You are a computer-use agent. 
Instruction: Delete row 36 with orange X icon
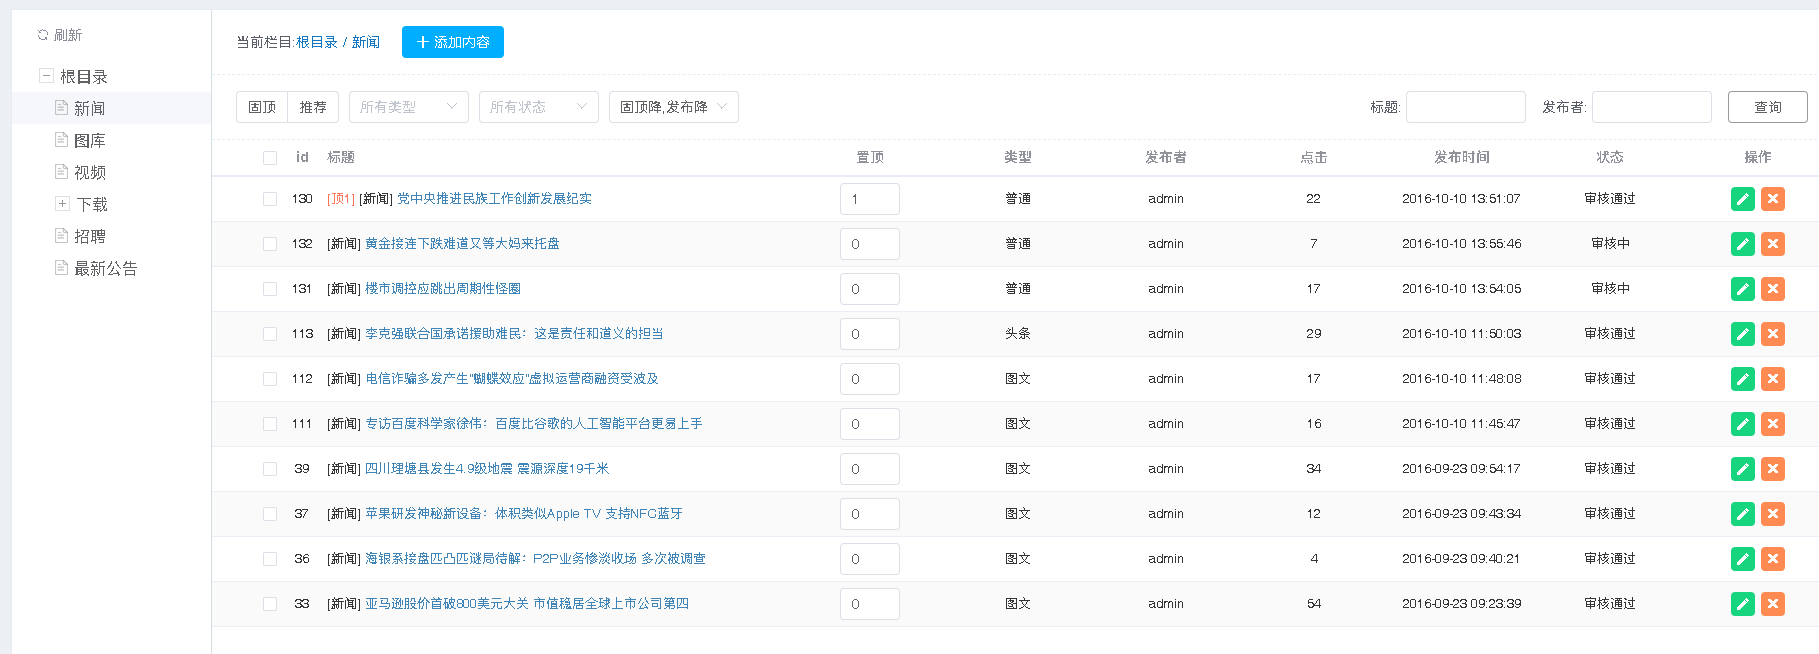pyautogui.click(x=1773, y=559)
